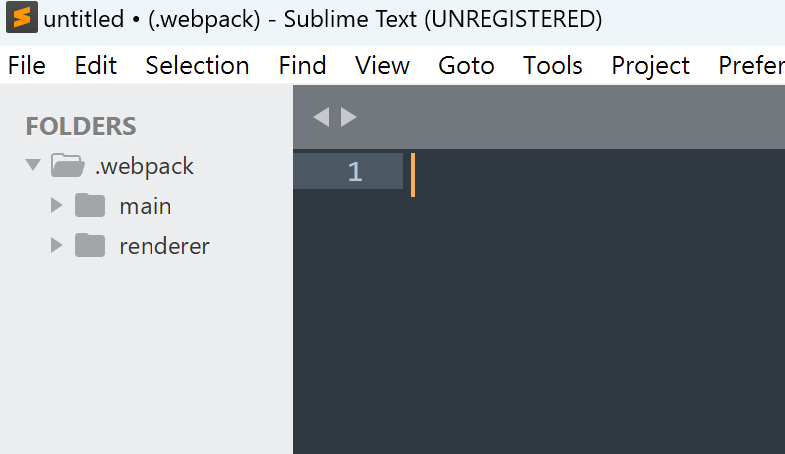Image resolution: width=785 pixels, height=454 pixels.
Task: Open the Goto menu
Action: click(466, 66)
